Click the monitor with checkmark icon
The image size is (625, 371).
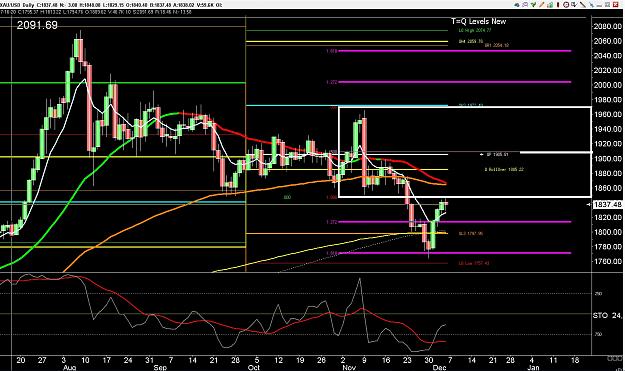click(x=574, y=5)
